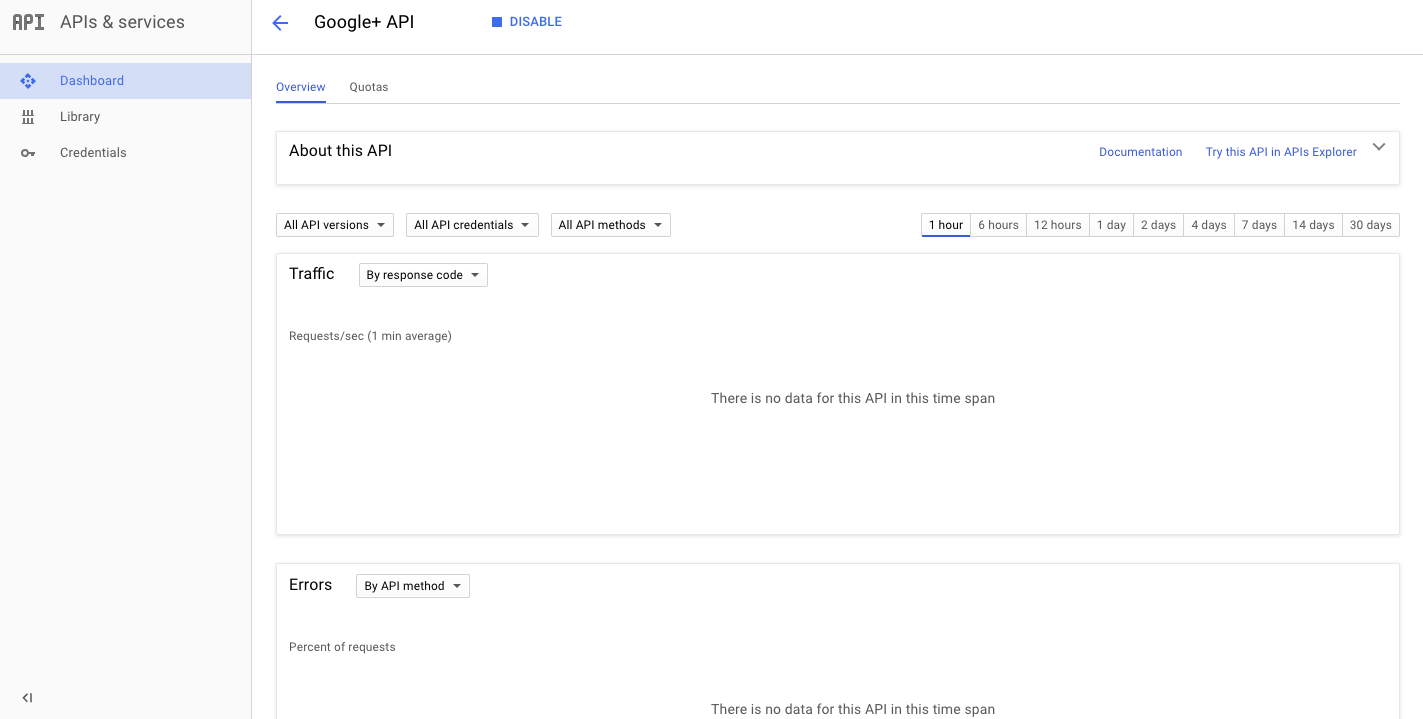Go back using the left arrow

[280, 23]
